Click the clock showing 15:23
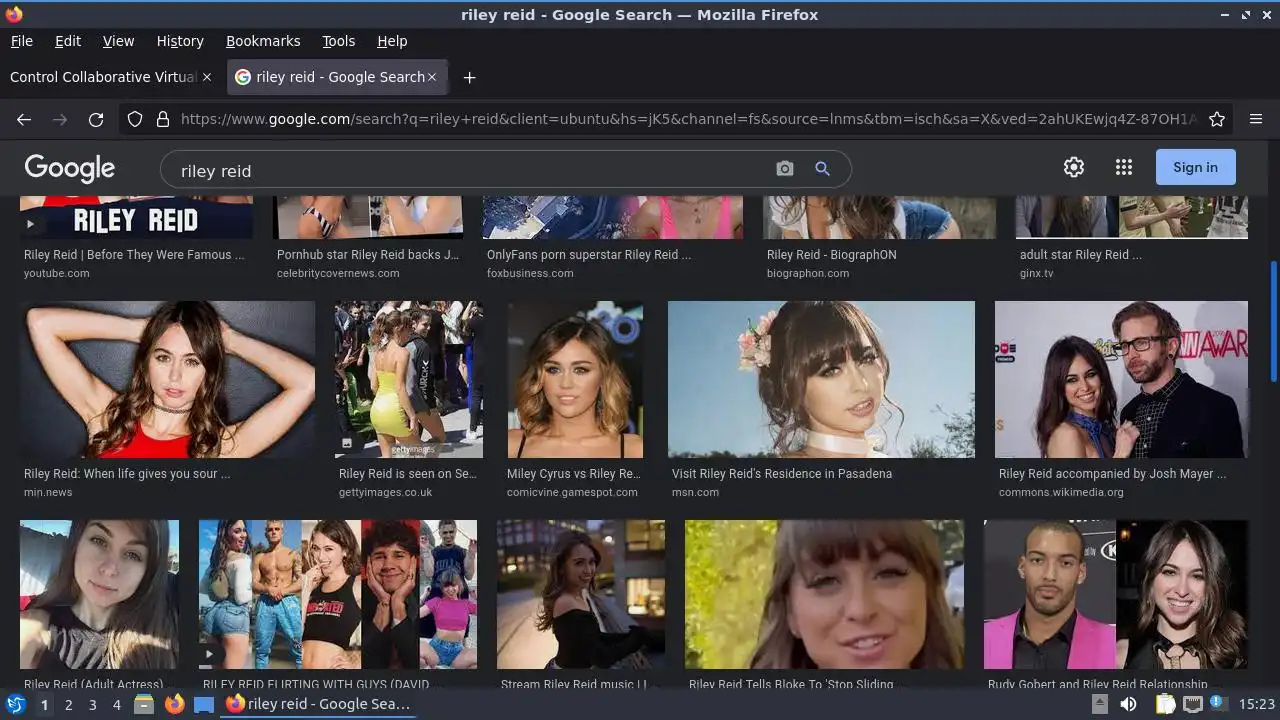Viewport: 1280px width, 720px height. (1257, 704)
